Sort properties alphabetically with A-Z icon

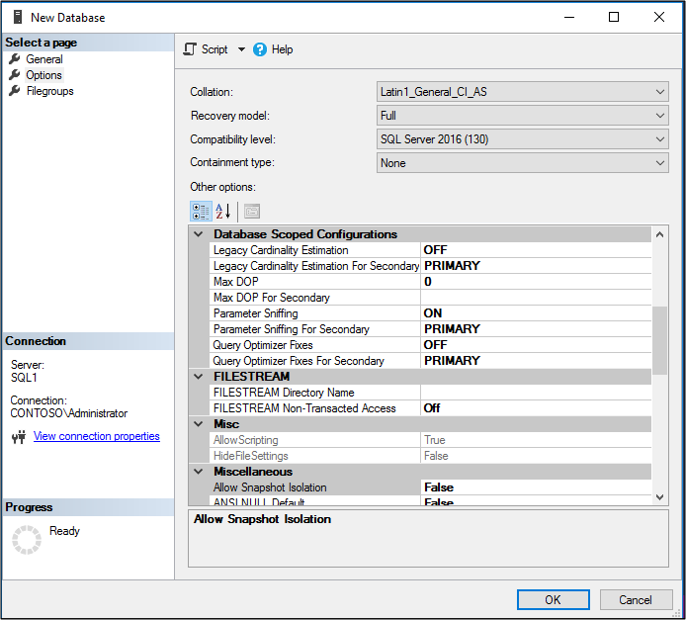pos(223,211)
